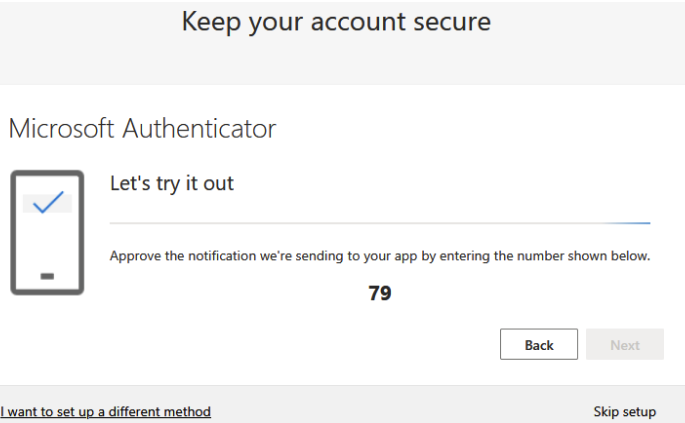The height and width of the screenshot is (423, 685).
Task: Click the "Let's try it out" subheading
Action: [171, 184]
